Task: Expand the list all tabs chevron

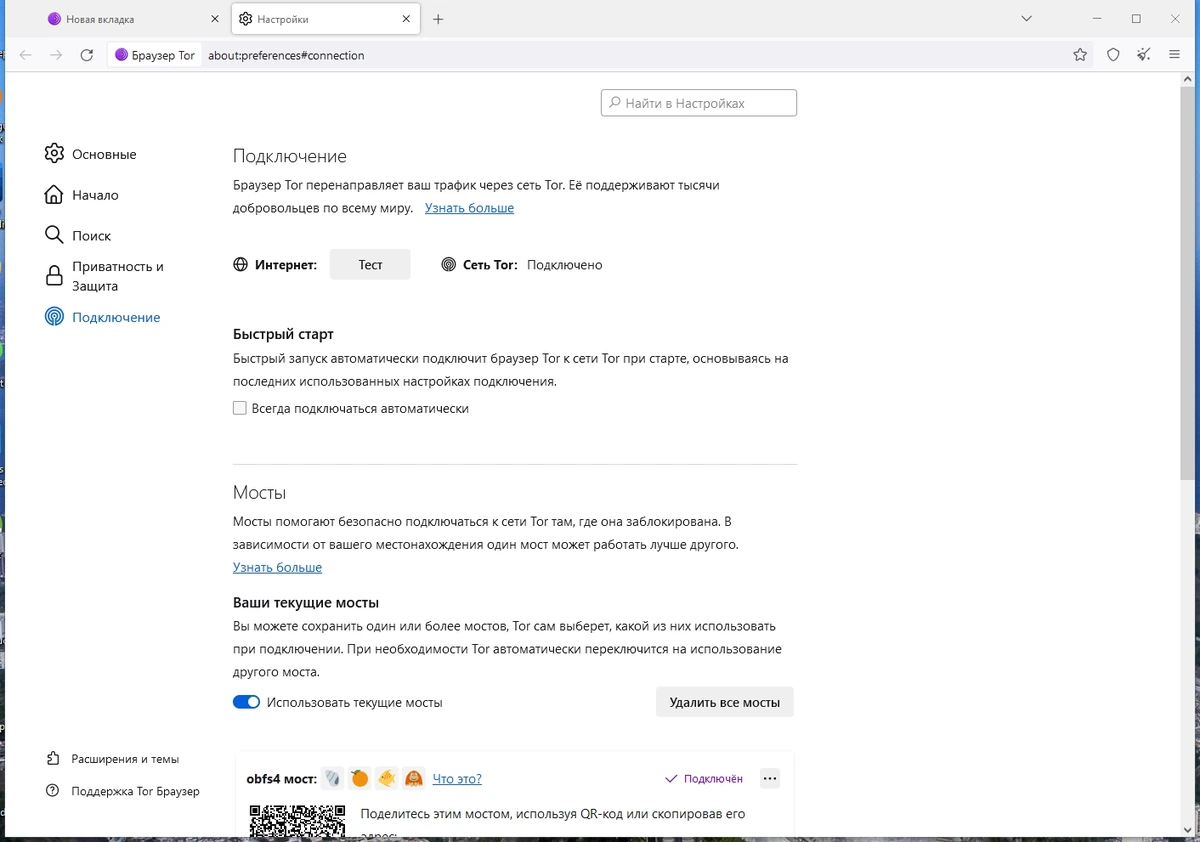Action: coord(1027,19)
